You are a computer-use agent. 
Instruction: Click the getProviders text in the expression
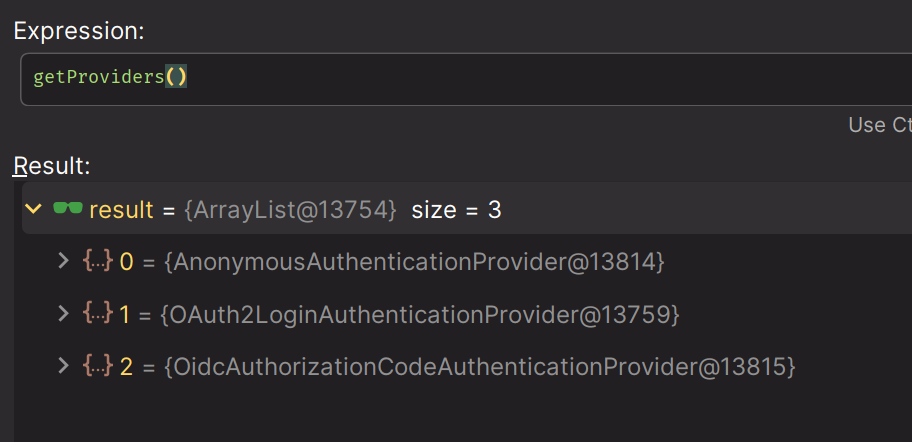98,78
